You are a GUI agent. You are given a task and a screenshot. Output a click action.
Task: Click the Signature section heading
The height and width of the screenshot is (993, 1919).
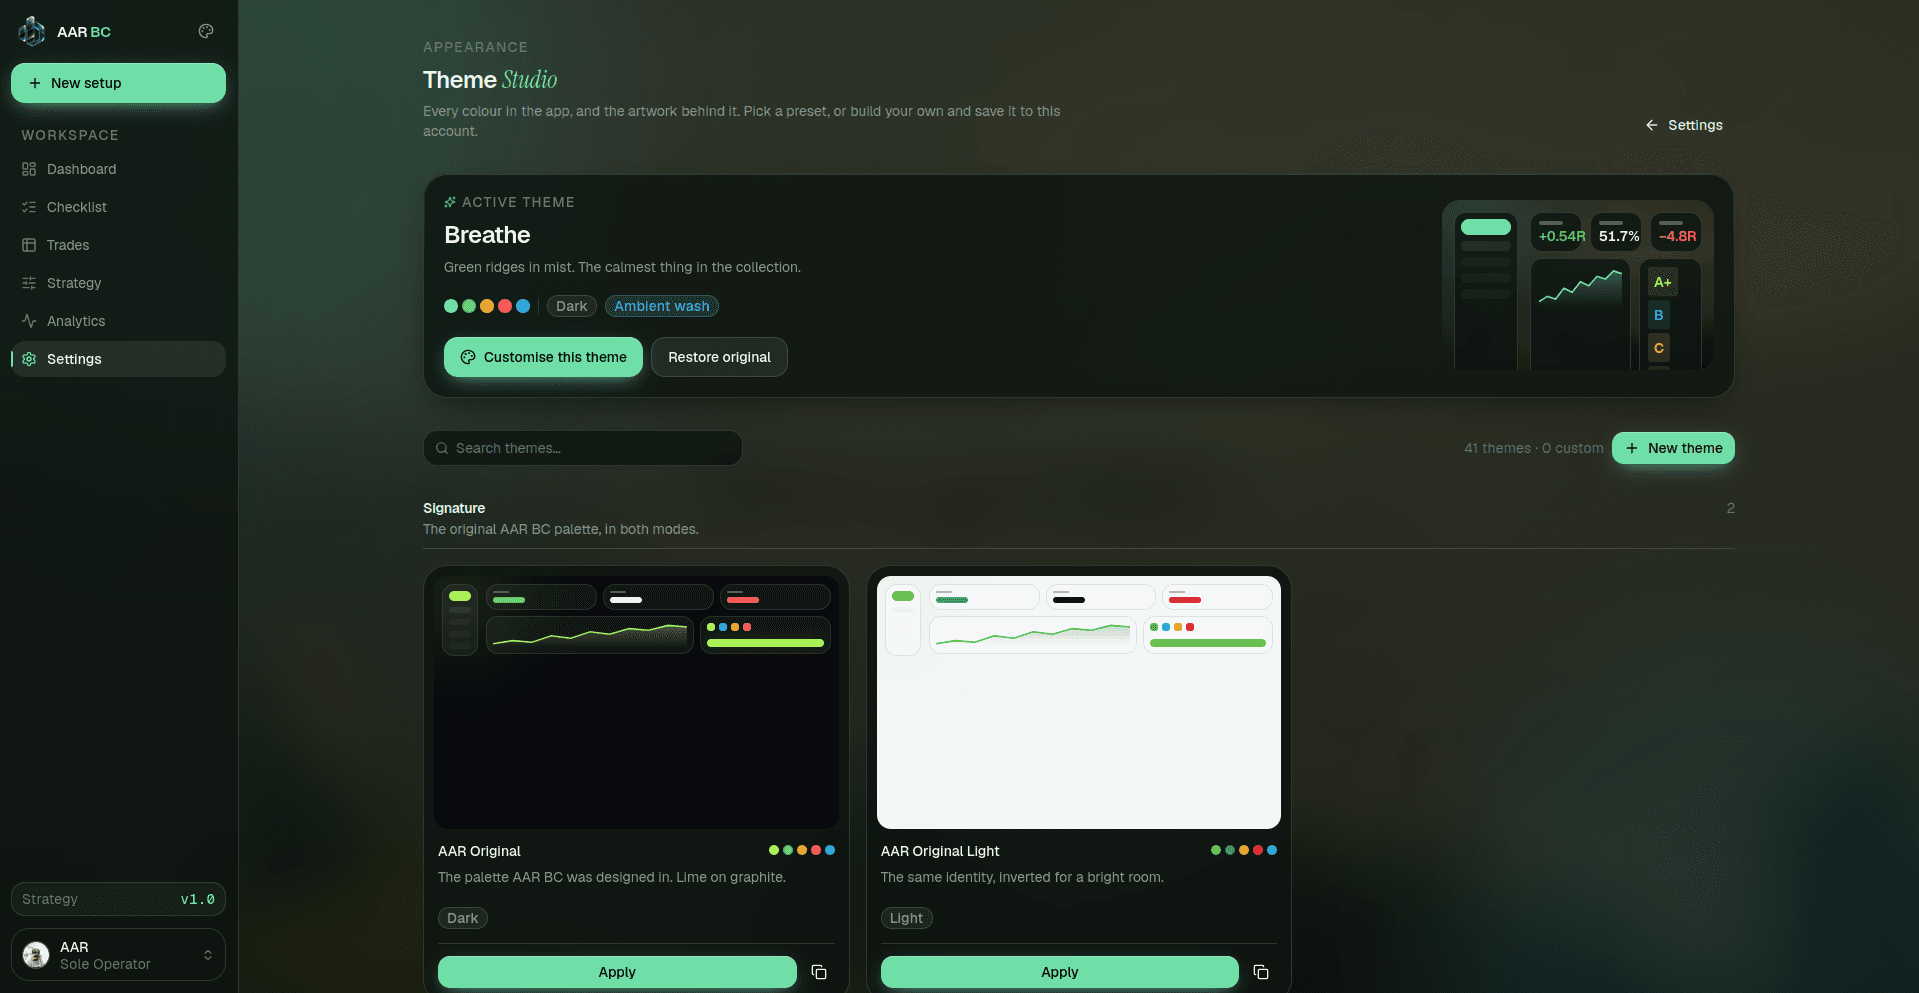pyautogui.click(x=454, y=508)
